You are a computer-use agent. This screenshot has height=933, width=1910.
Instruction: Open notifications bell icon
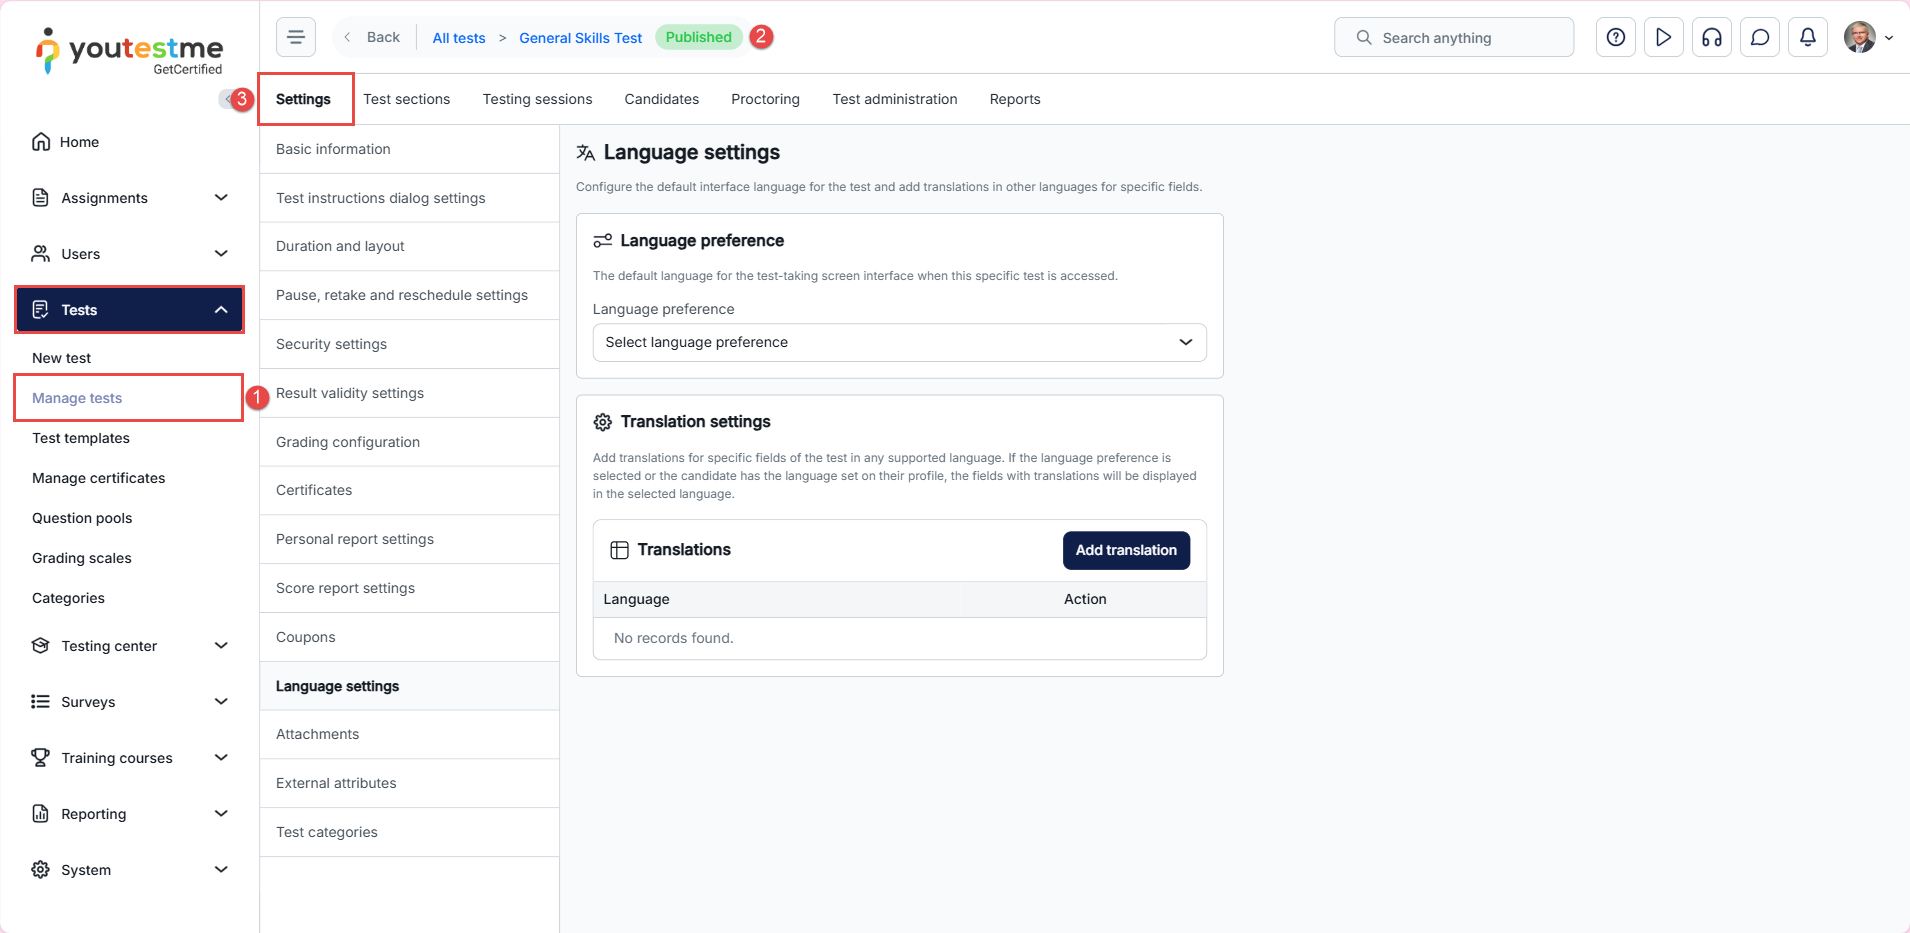1807,37
